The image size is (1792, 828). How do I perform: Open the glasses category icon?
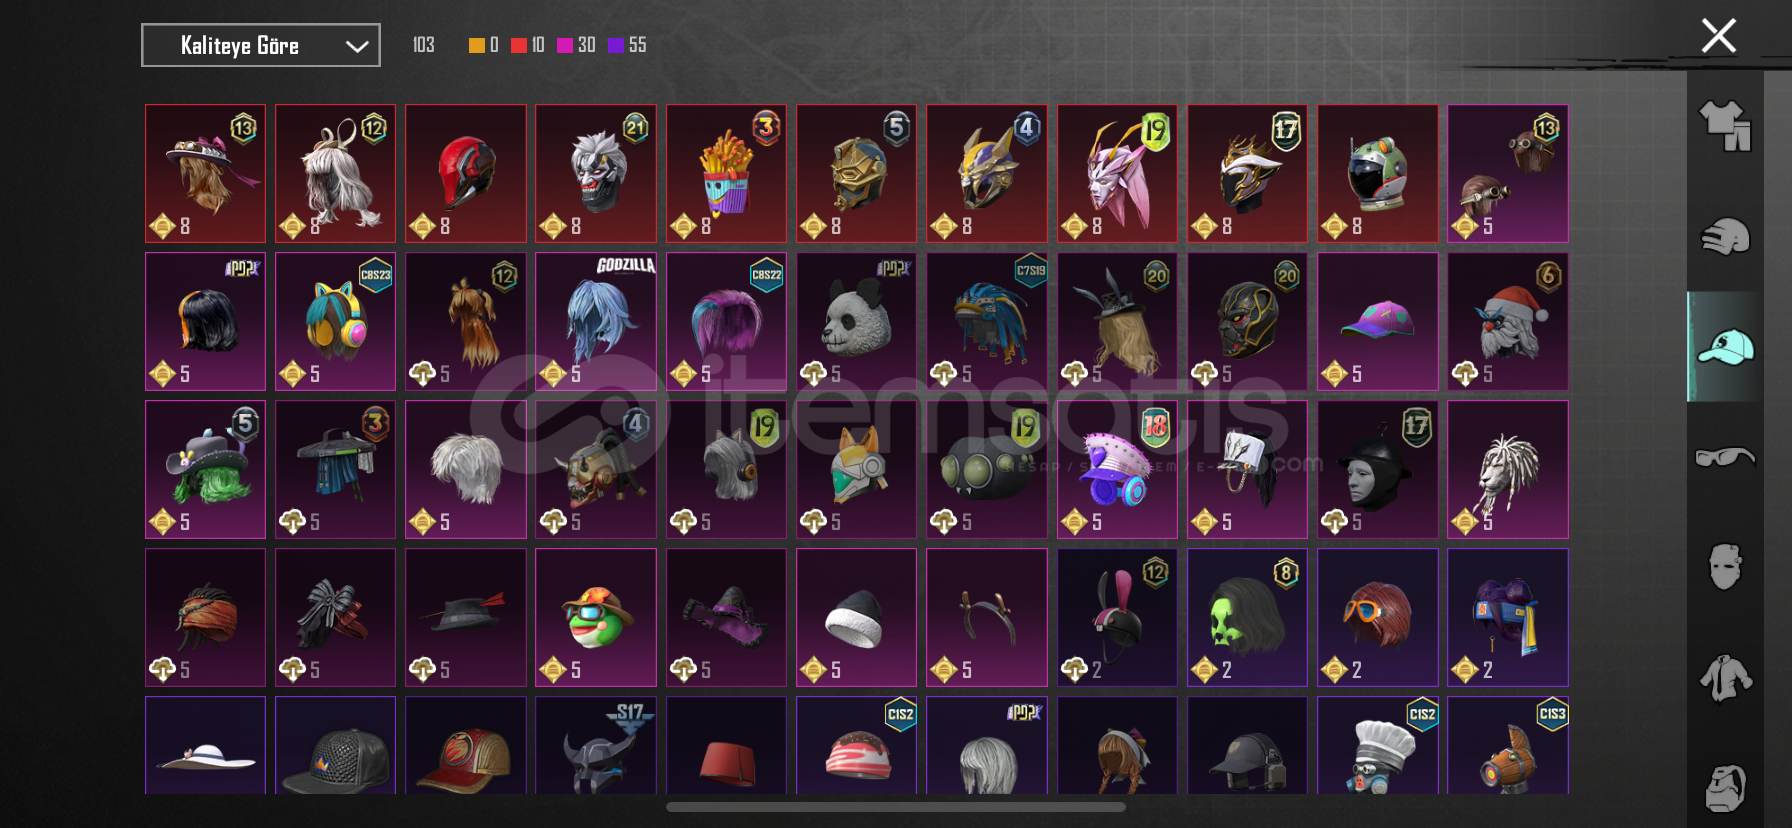(1725, 457)
